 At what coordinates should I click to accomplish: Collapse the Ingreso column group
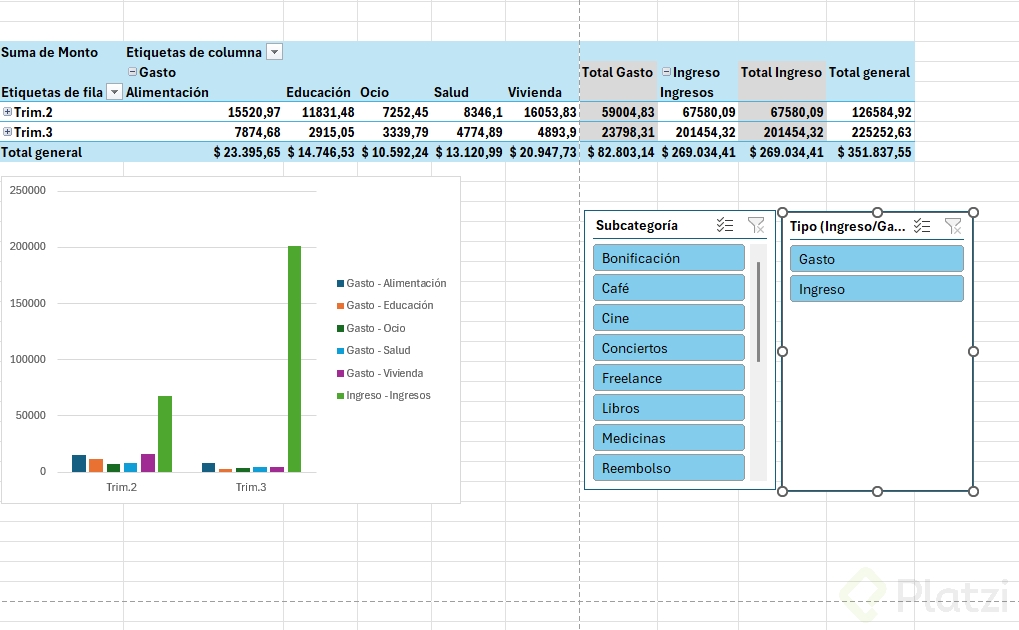point(666,72)
